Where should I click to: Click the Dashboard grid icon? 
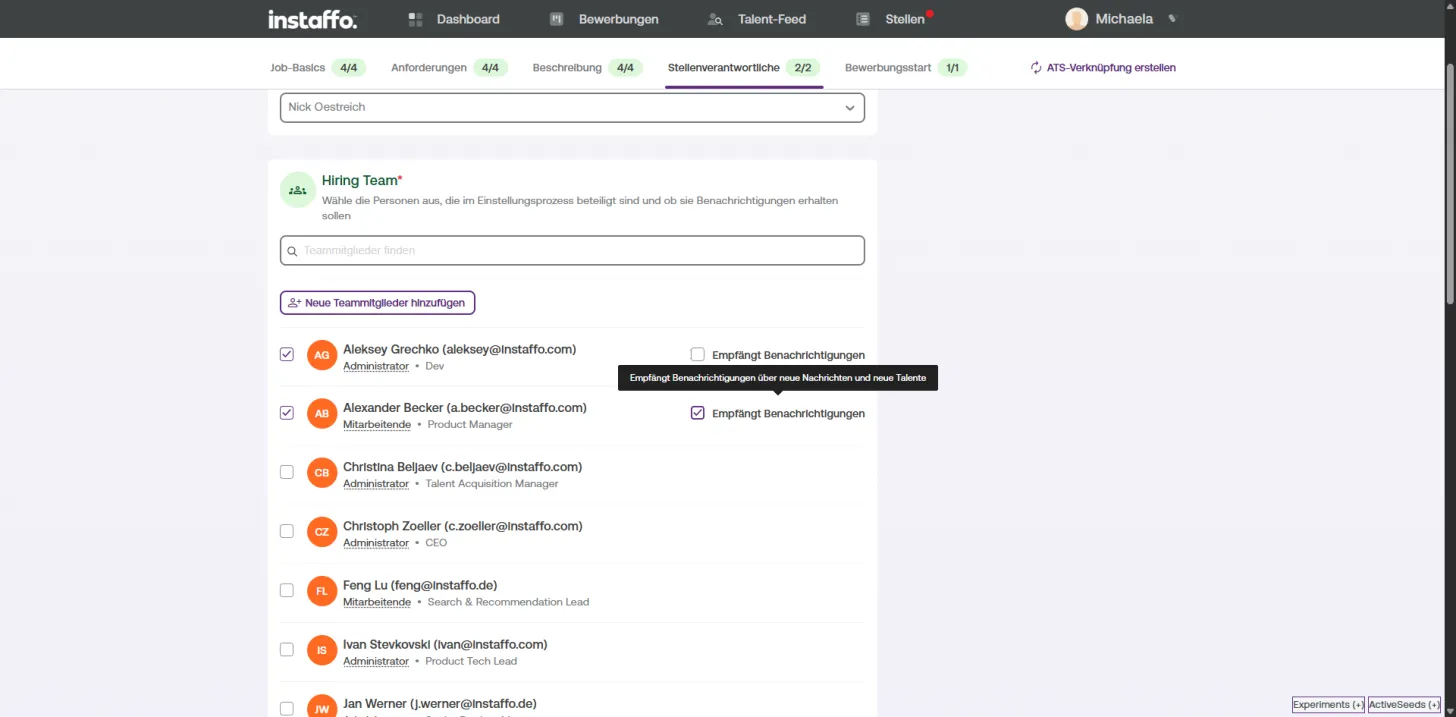click(416, 19)
